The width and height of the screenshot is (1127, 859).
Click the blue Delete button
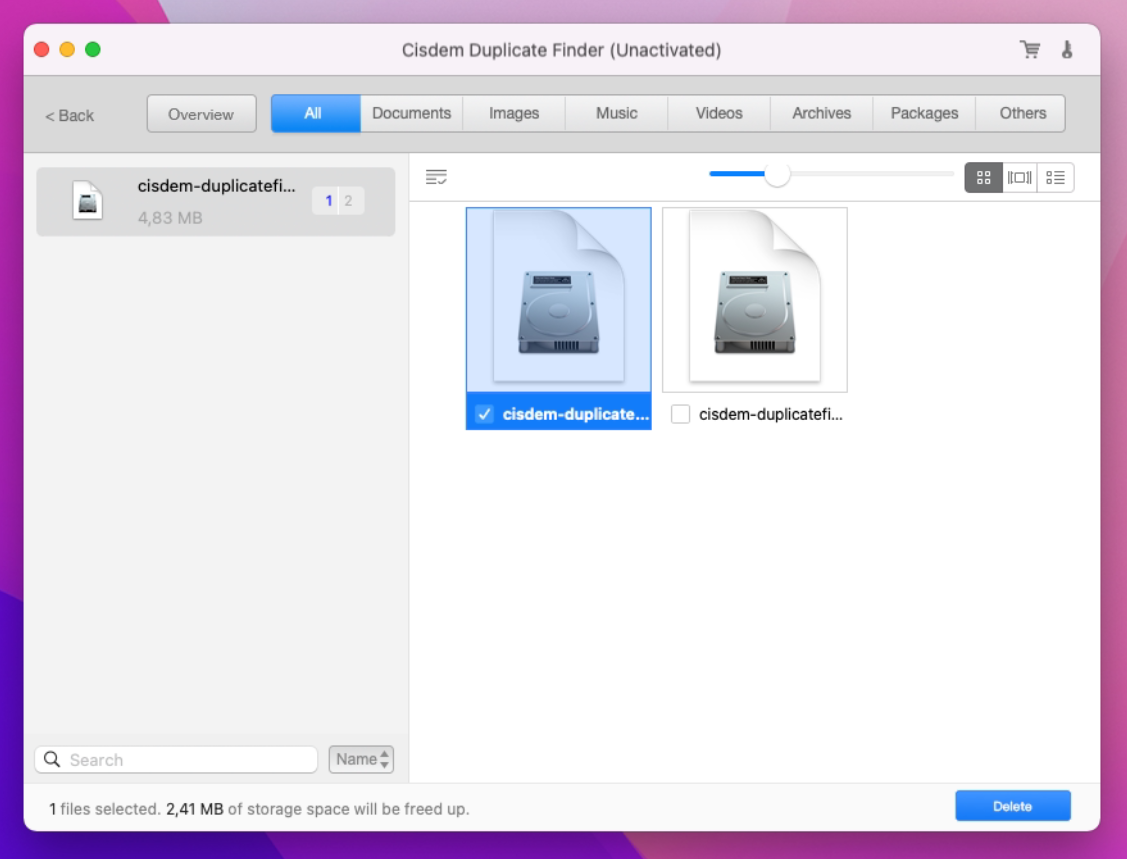tap(1012, 806)
